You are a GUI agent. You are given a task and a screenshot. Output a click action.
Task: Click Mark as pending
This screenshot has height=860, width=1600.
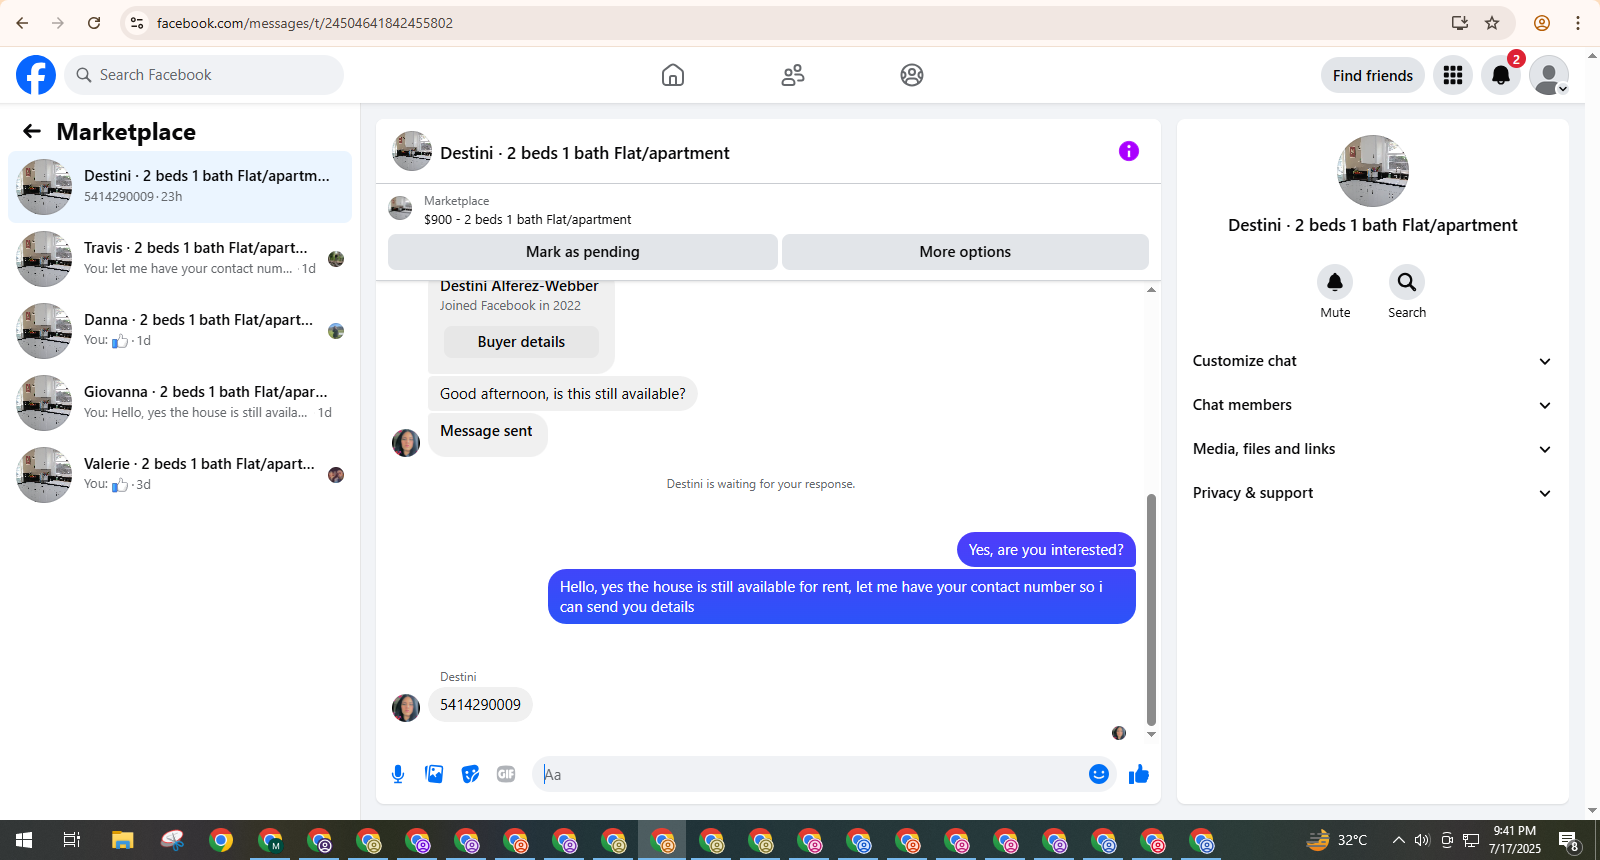click(583, 252)
